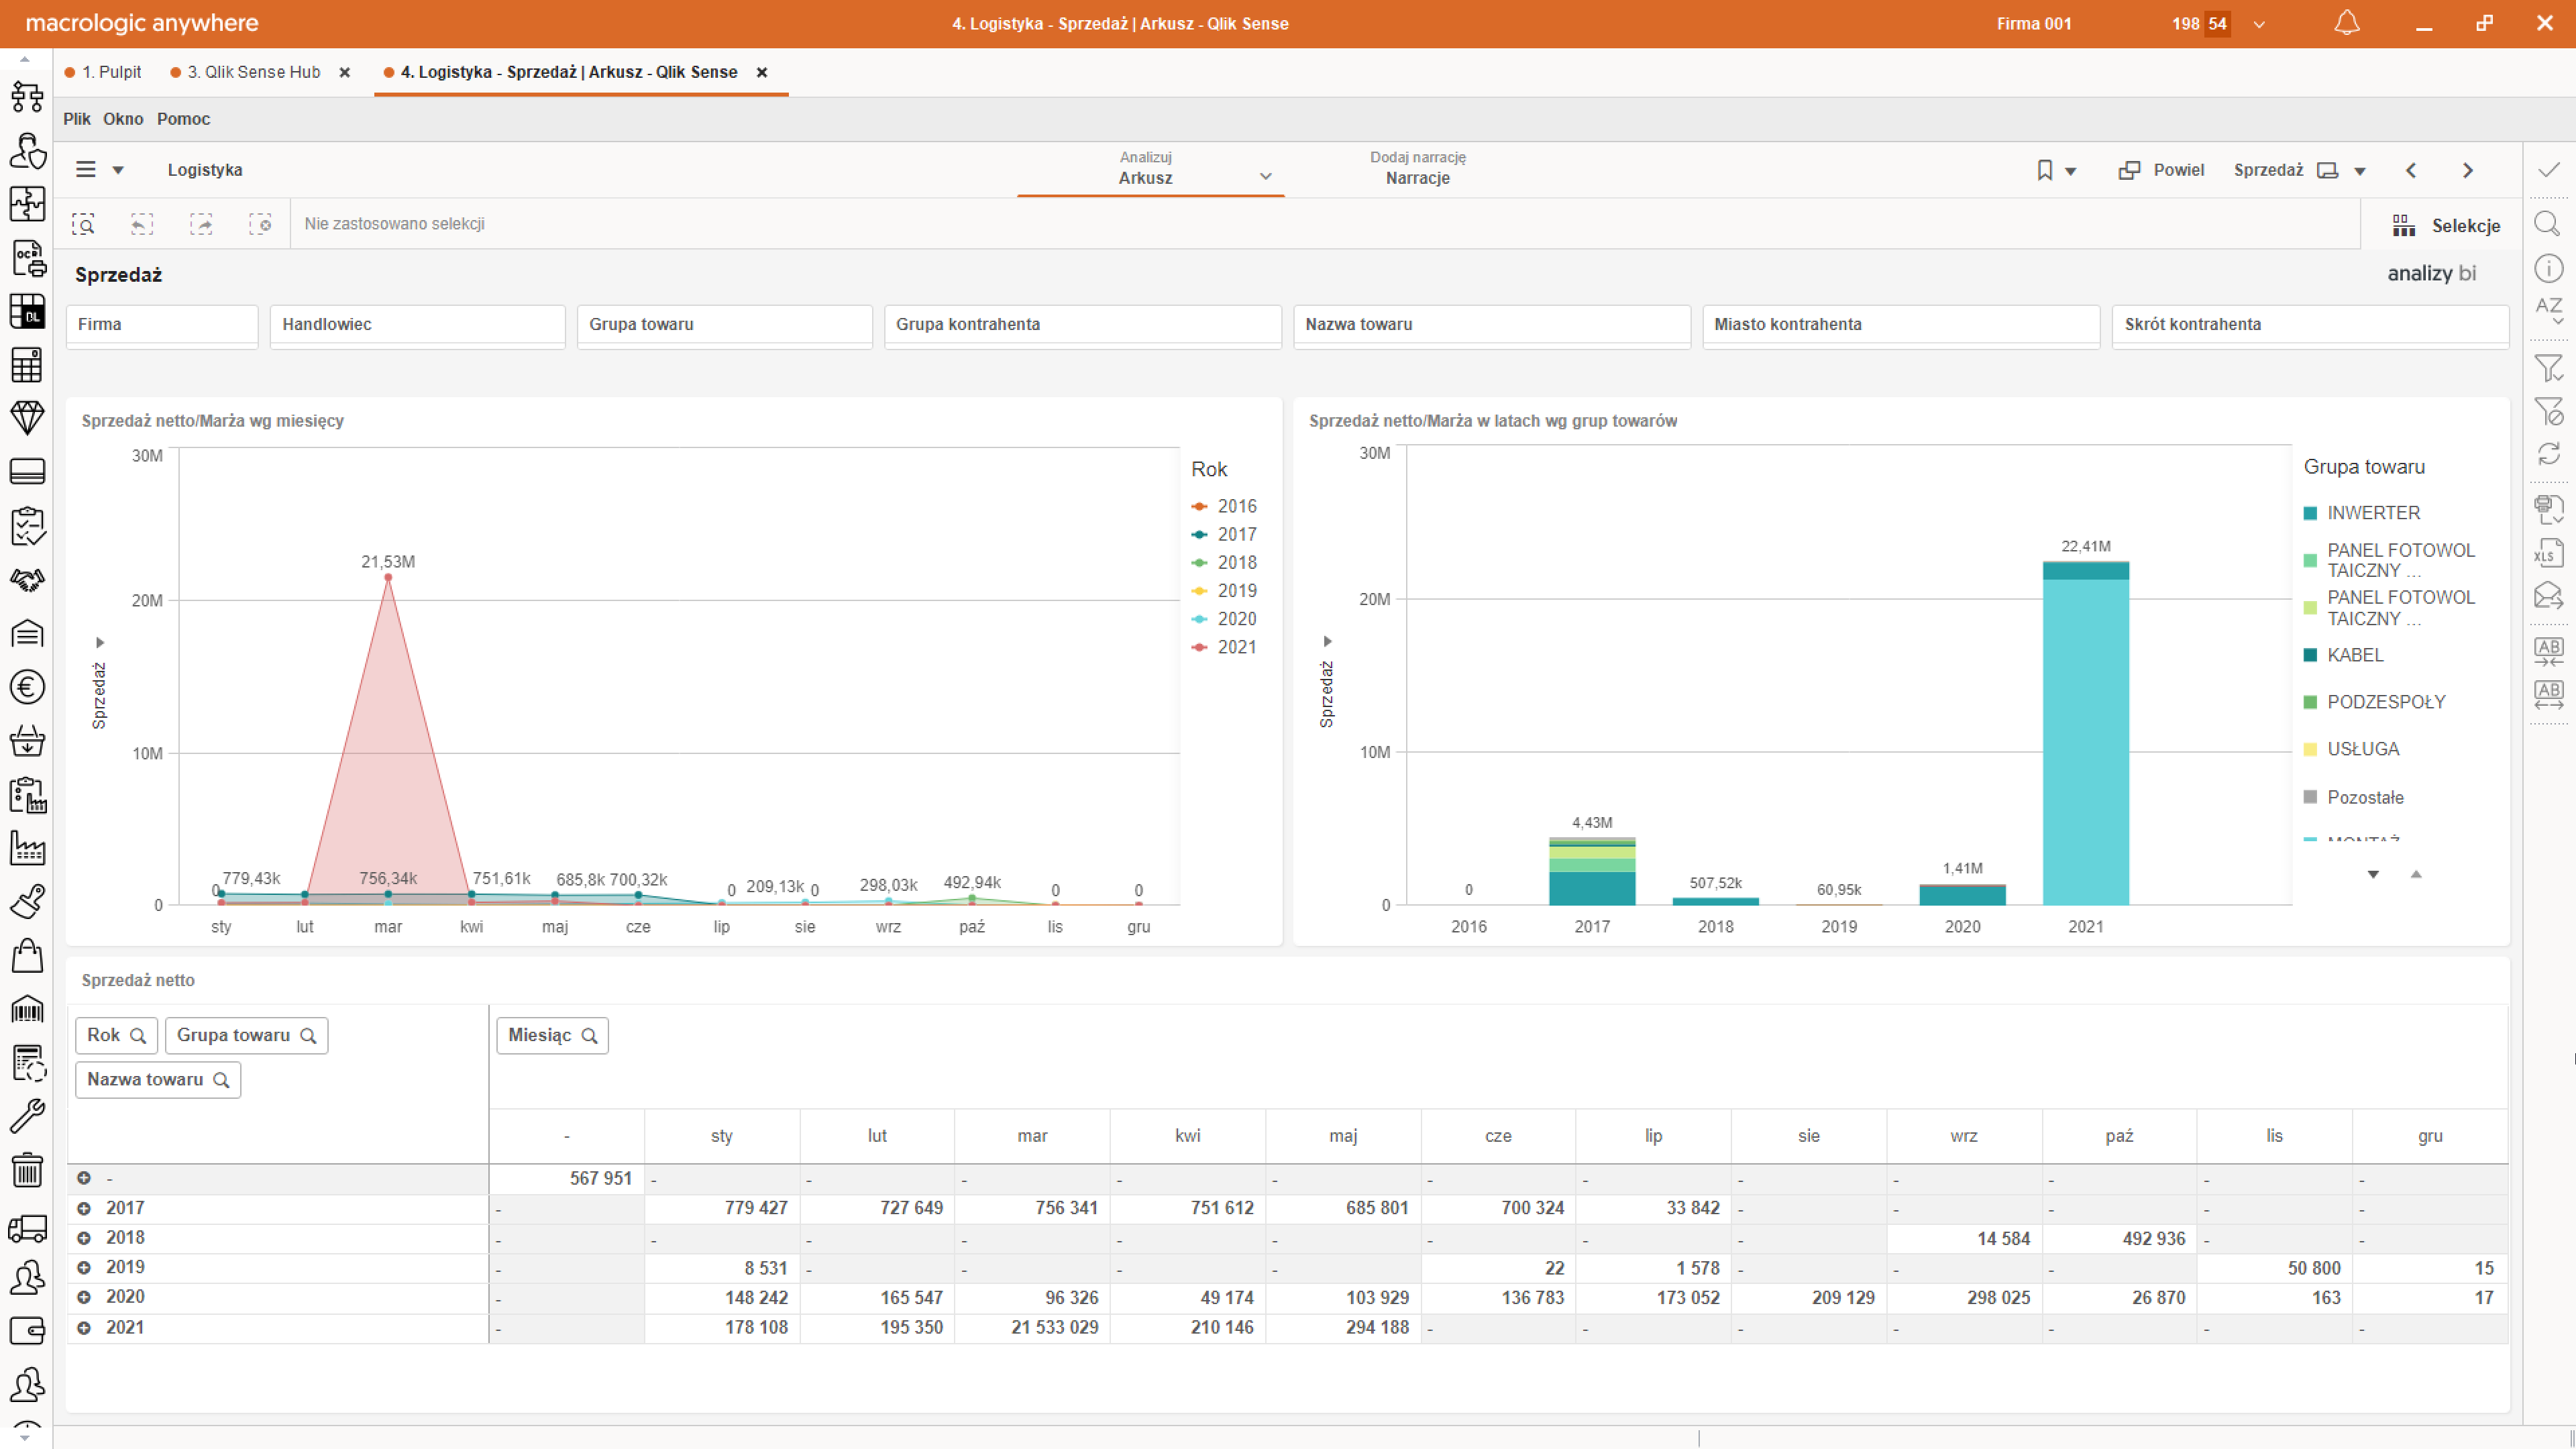Open smart search selection tool icon
Screen dimensions: 2576x1449
click(x=83, y=224)
